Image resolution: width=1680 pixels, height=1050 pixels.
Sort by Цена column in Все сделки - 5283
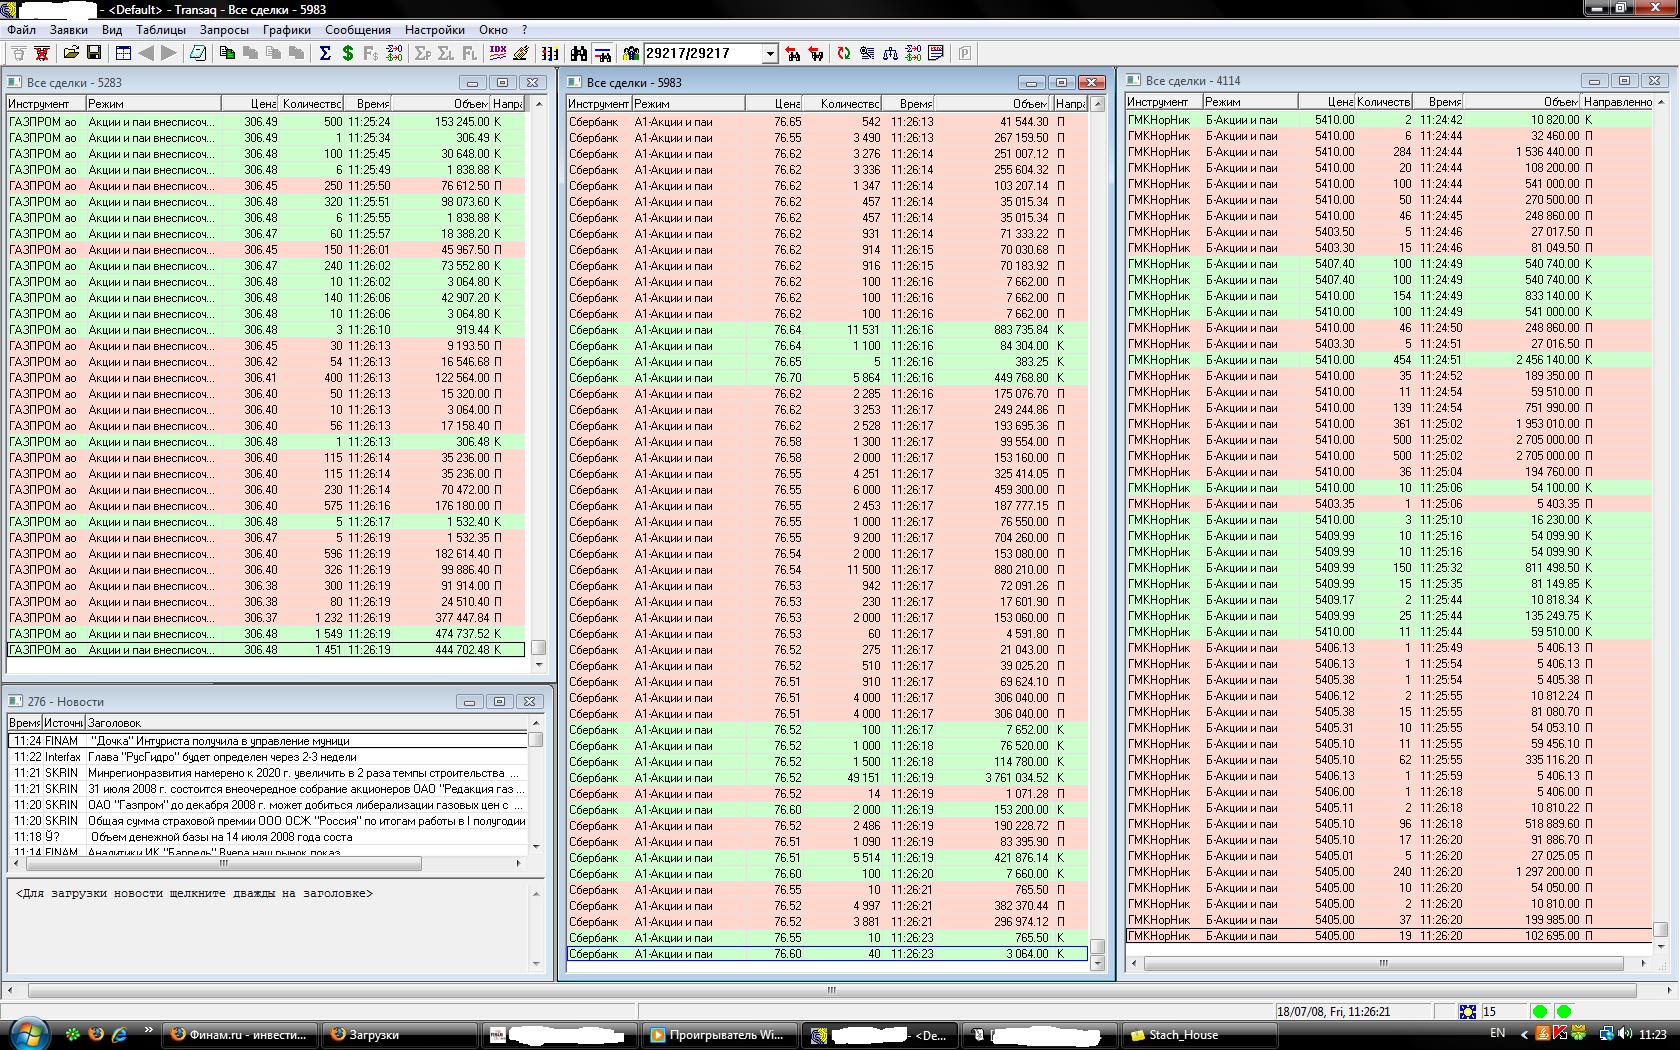[x=250, y=104]
